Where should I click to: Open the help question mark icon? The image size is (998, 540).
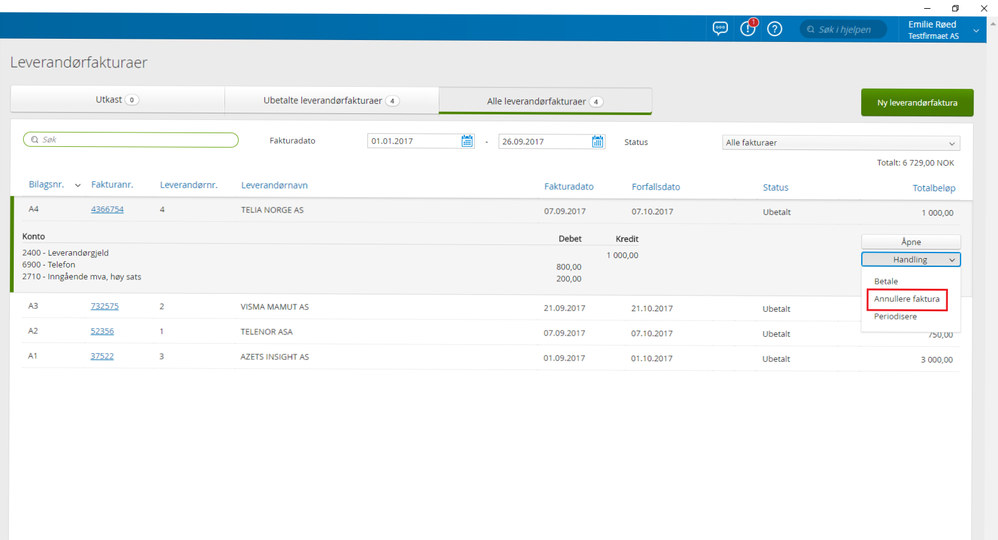775,29
